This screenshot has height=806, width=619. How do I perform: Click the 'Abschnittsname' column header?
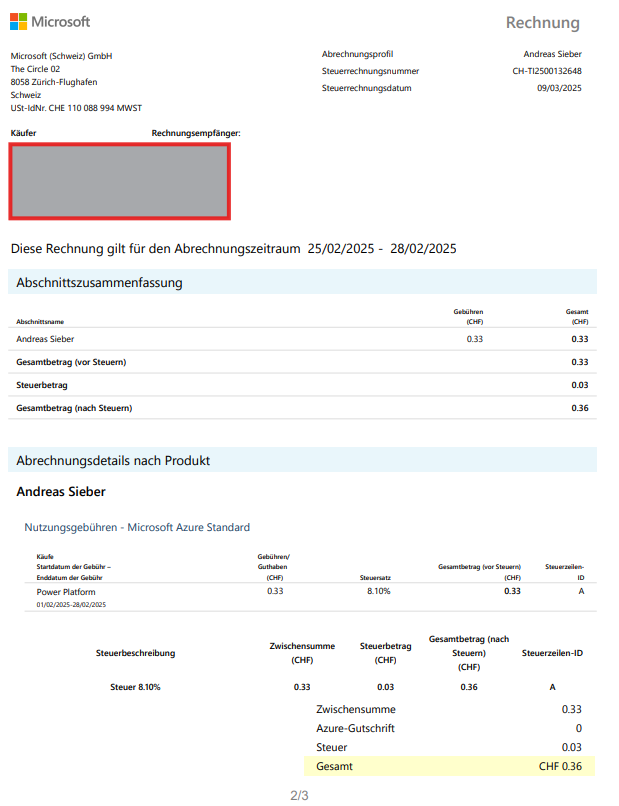coord(40,322)
